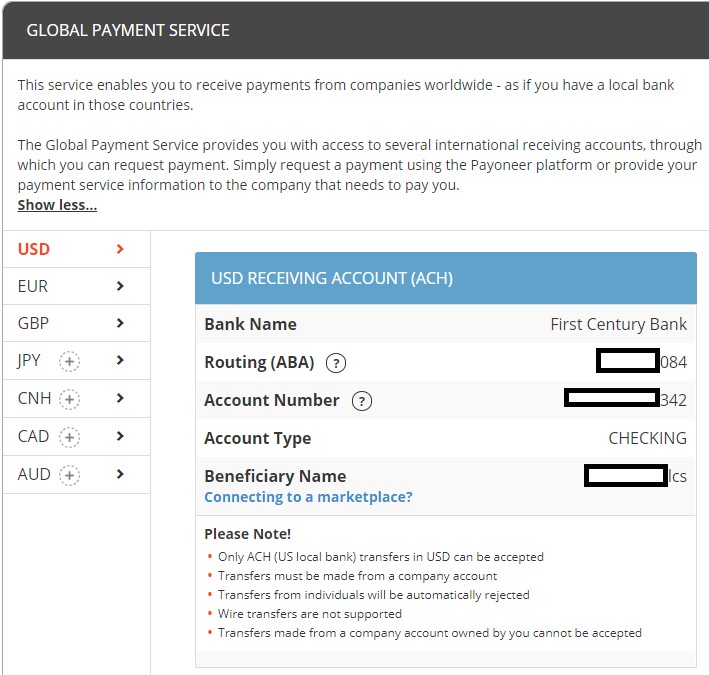Open the Routing (ABA) help question mark
This screenshot has width=709, height=675.
(336, 363)
